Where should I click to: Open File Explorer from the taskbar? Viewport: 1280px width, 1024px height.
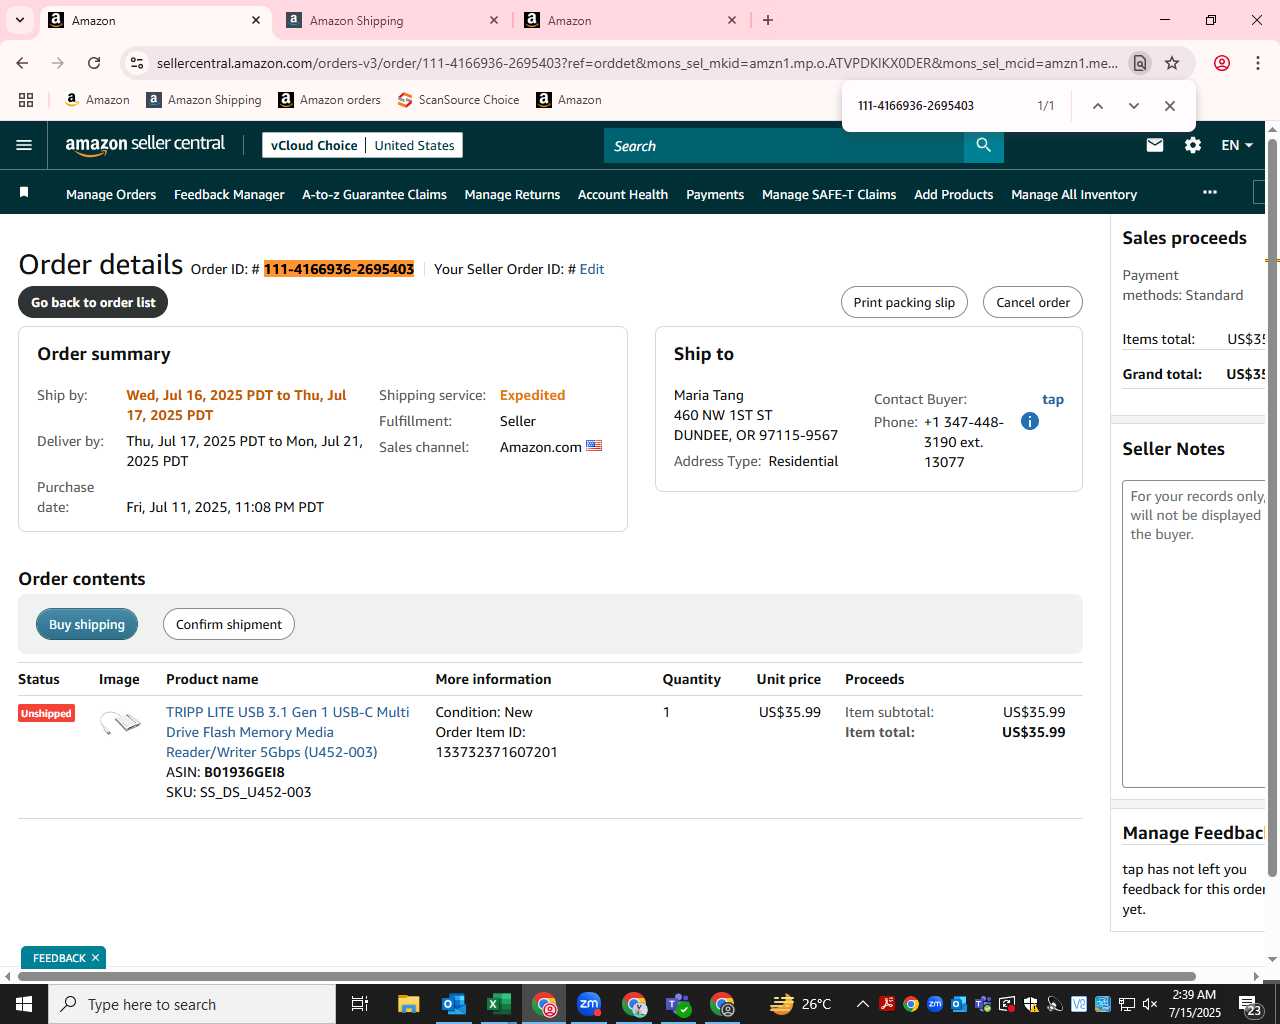408,1004
